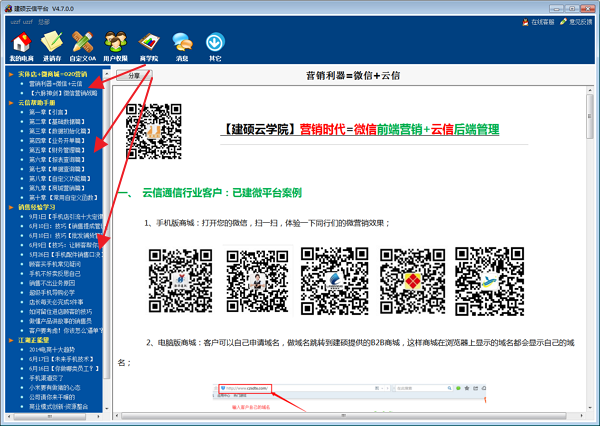The image size is (600, 426).
Task: Open 第七章【单据查询篇】
Action: tap(57, 169)
